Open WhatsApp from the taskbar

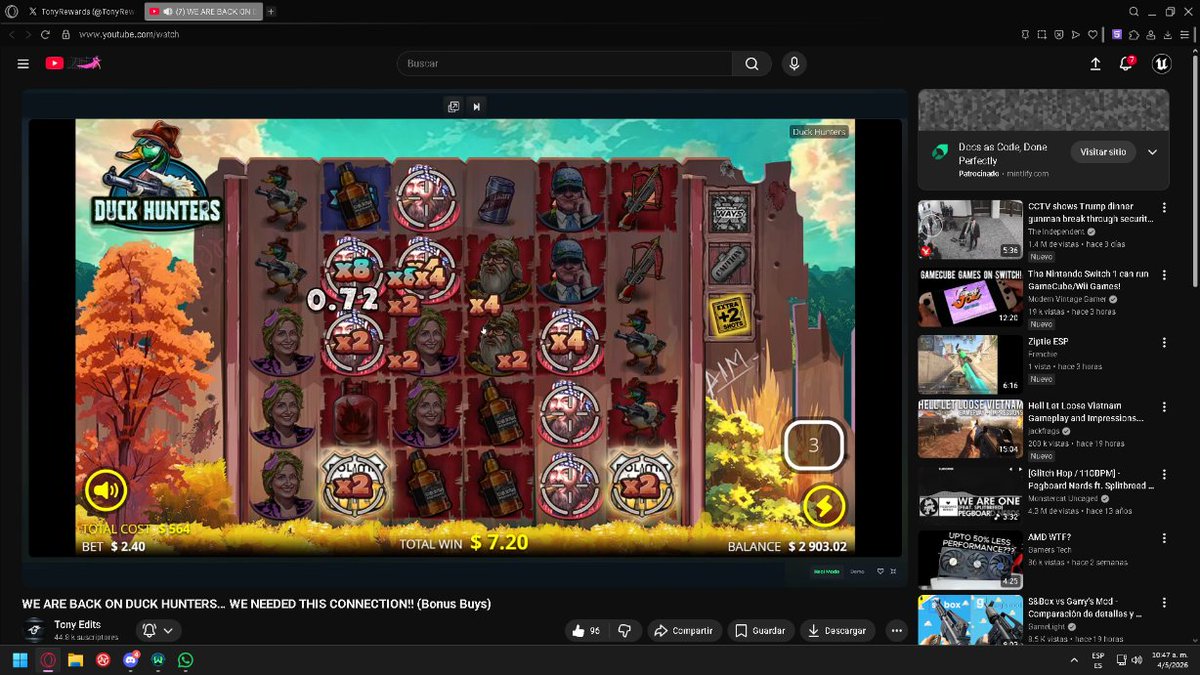coord(186,660)
